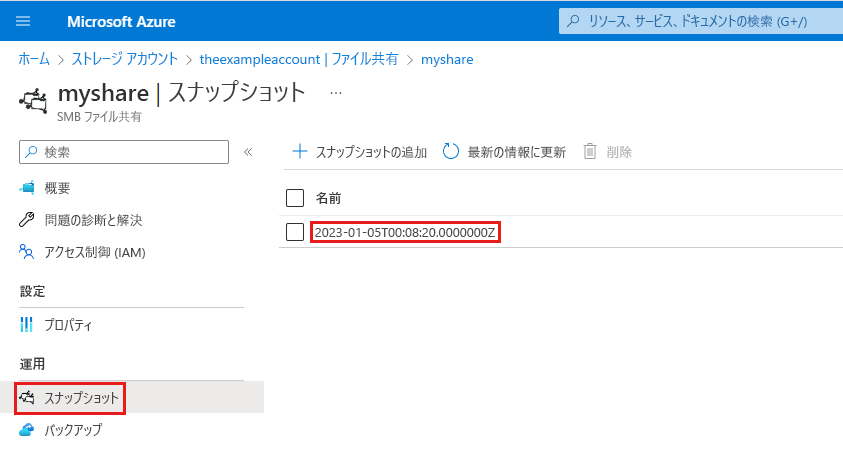
Task: Go to ホーム breadcrumb link
Action: pos(34,59)
